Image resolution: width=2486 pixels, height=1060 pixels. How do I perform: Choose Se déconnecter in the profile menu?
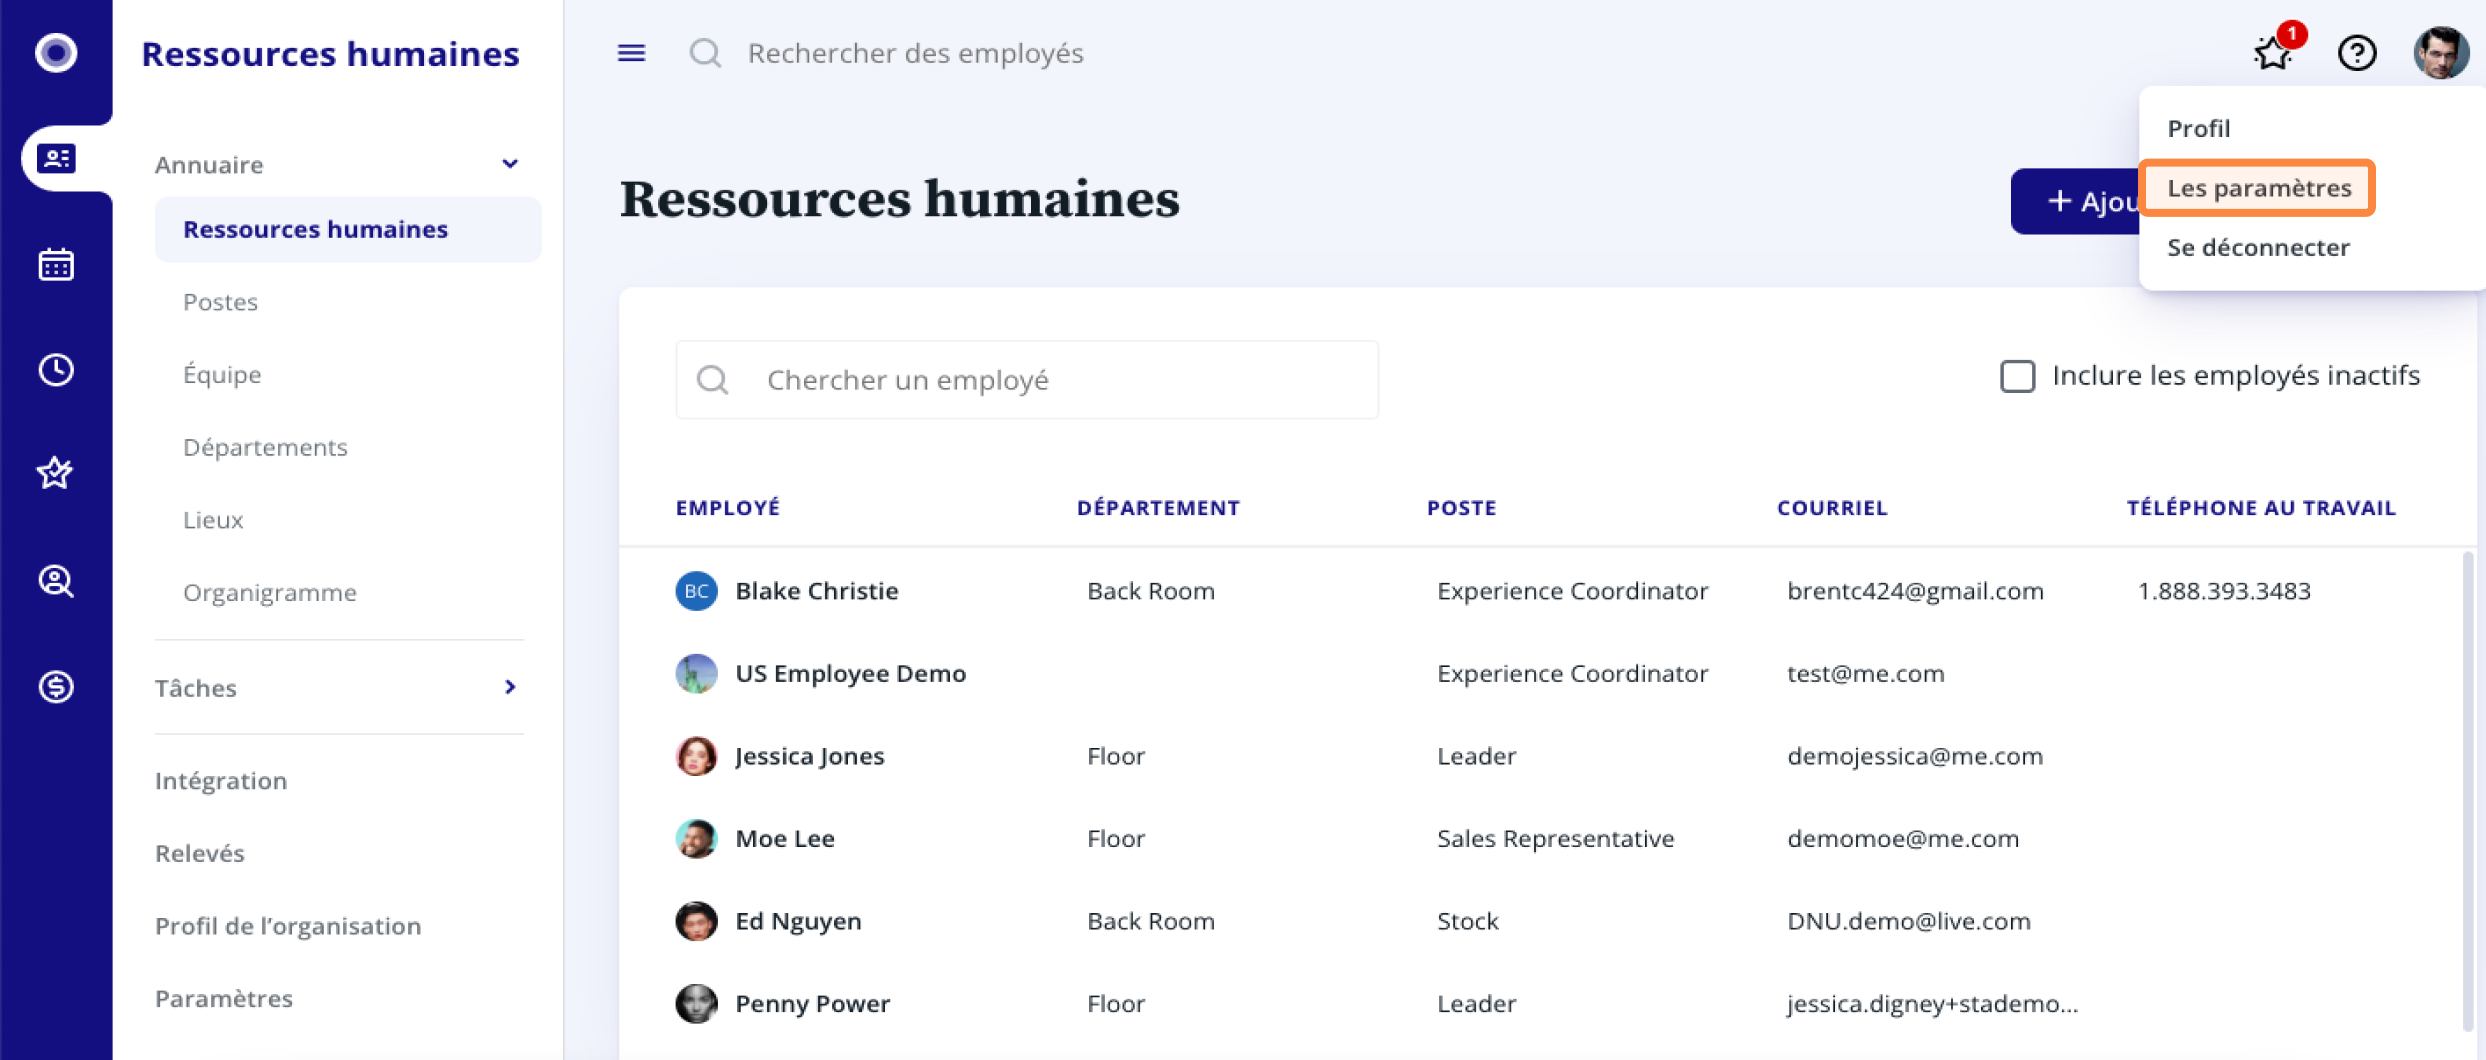coord(2258,248)
